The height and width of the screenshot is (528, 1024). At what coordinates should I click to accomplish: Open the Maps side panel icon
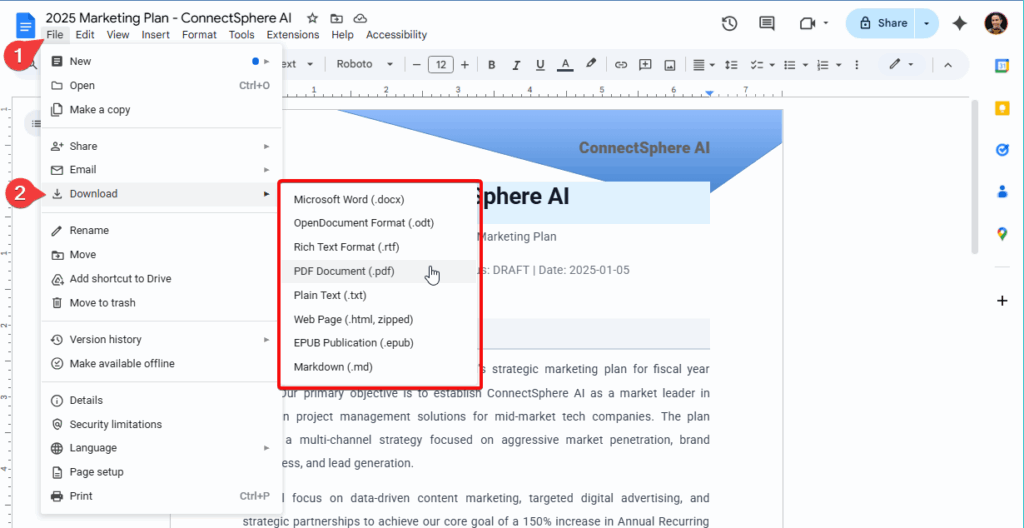pos(1002,234)
